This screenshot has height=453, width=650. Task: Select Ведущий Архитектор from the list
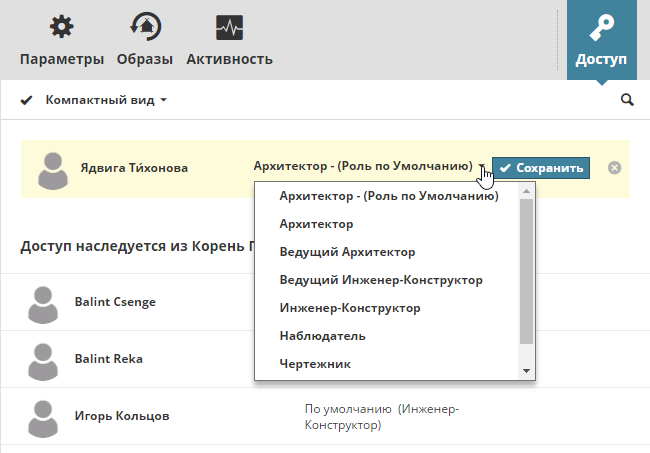click(x=347, y=252)
